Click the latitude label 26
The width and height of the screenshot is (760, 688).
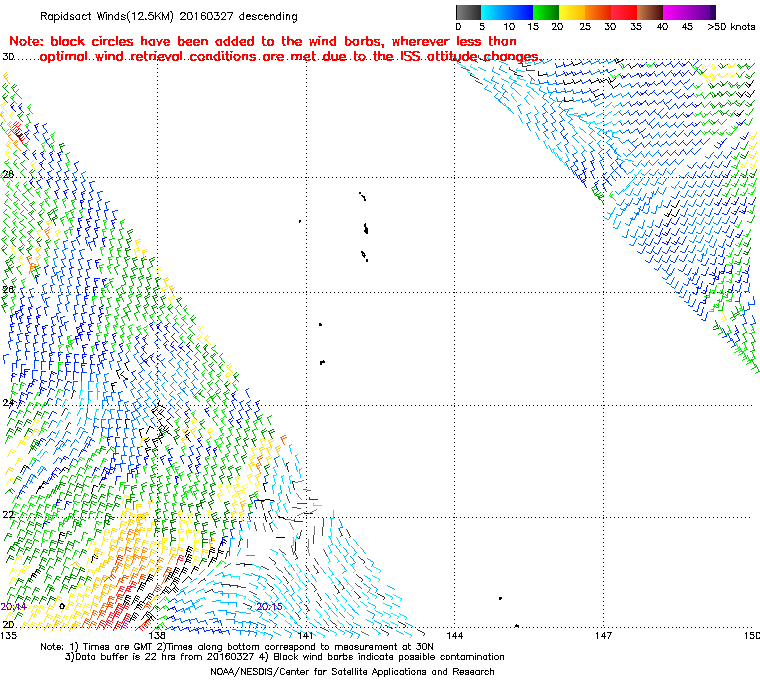(x=8, y=289)
